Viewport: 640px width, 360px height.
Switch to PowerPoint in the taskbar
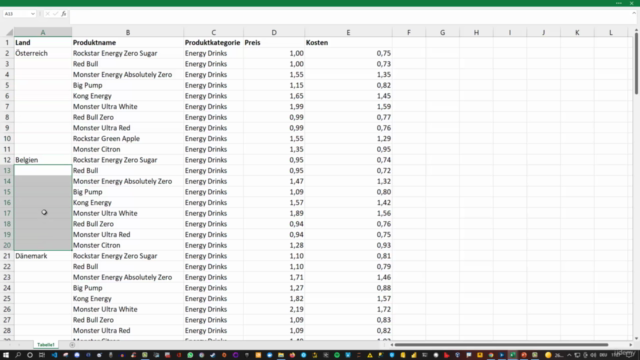(524, 355)
